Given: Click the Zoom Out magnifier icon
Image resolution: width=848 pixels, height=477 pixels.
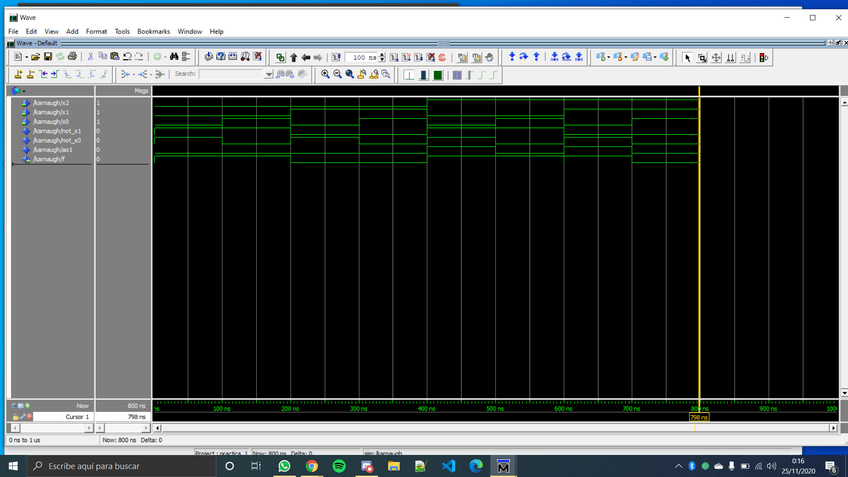Looking at the screenshot, I should [337, 75].
